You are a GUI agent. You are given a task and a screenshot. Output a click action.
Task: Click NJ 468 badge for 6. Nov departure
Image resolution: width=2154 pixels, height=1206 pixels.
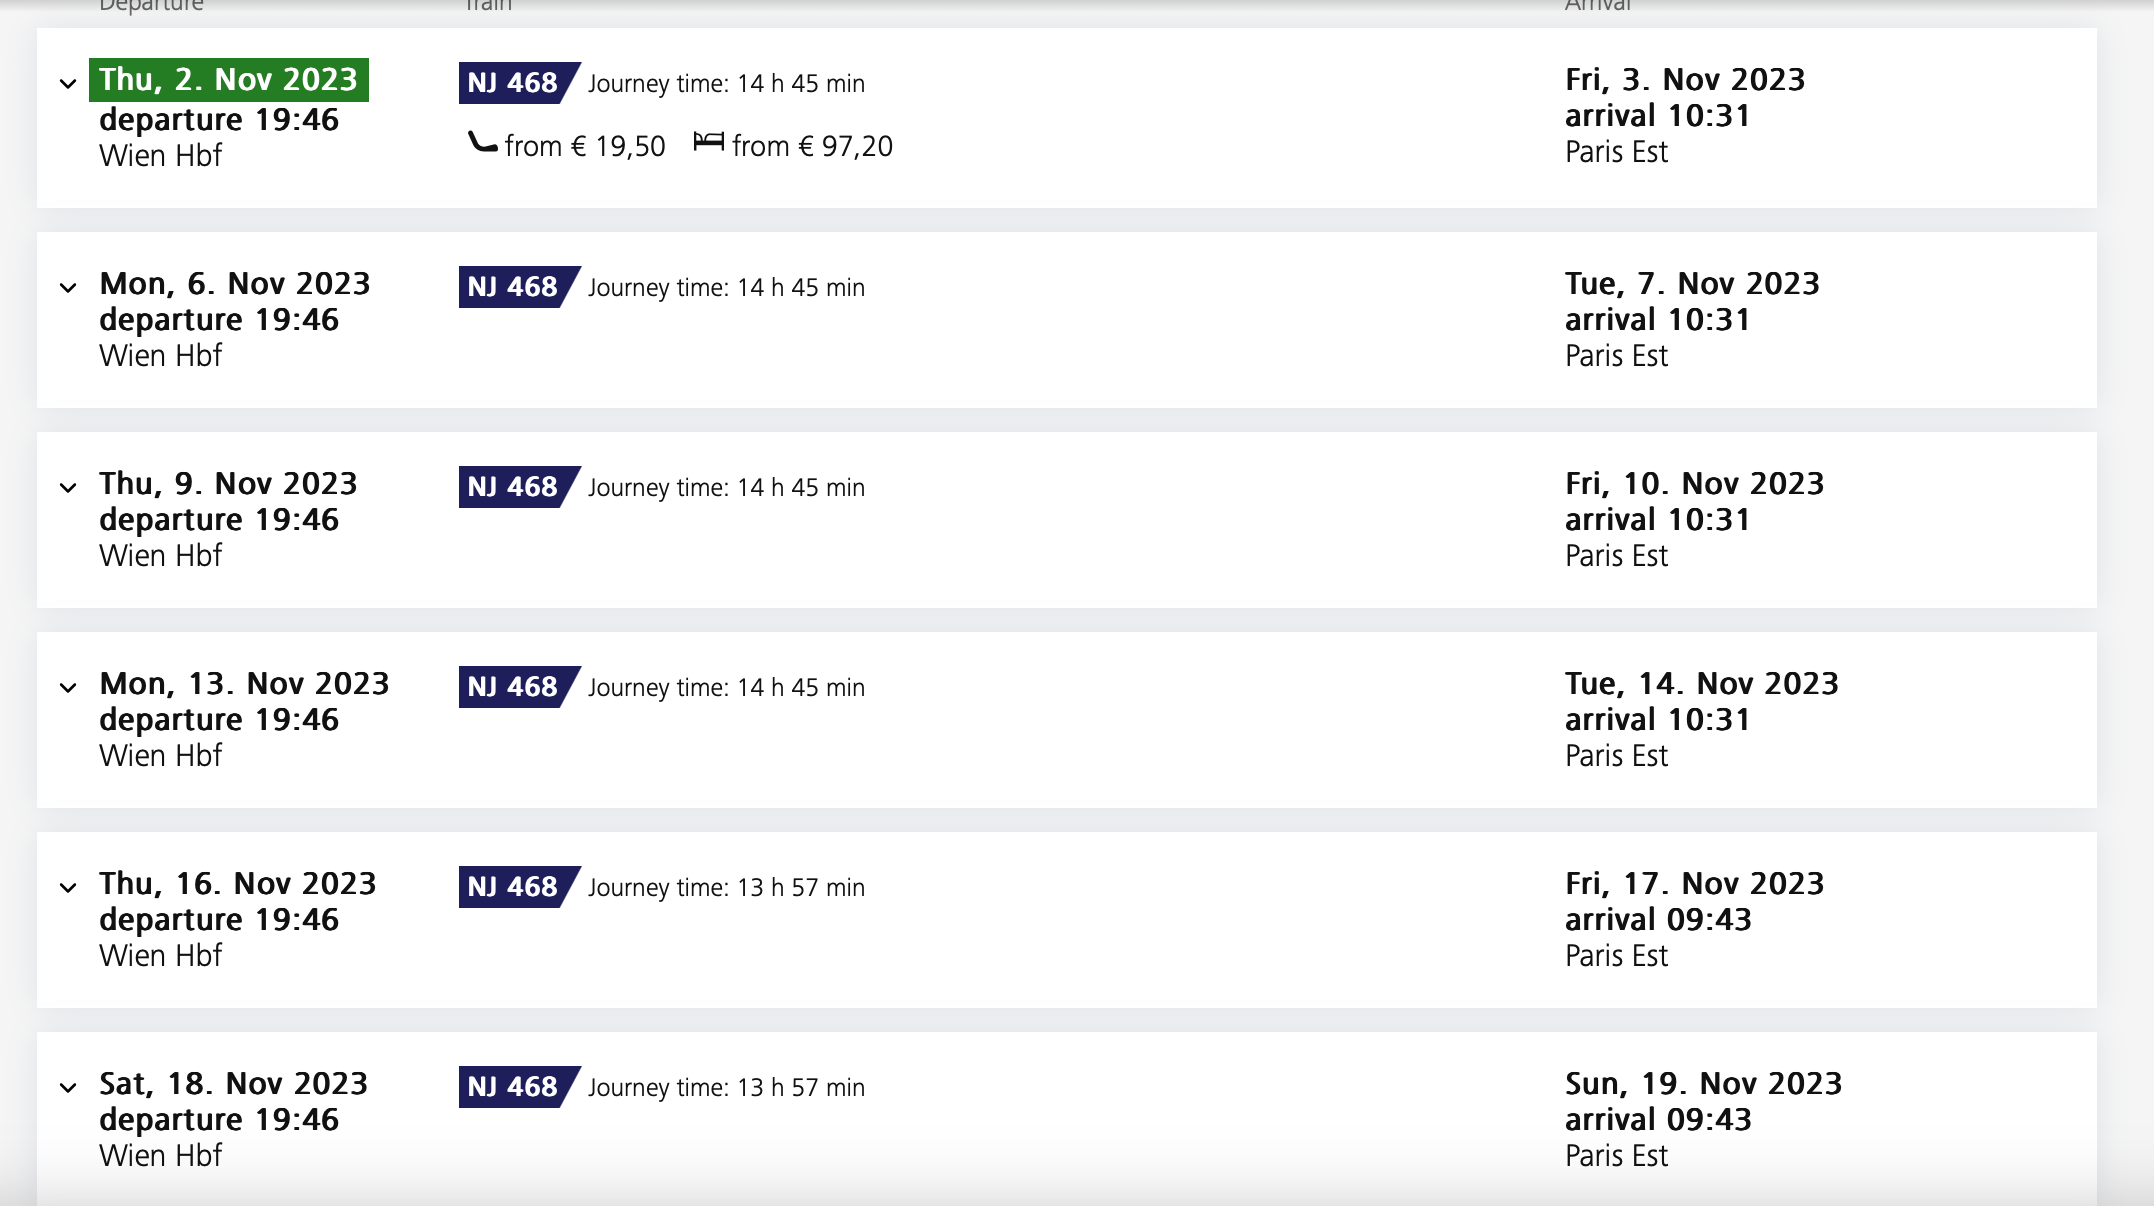coord(519,287)
